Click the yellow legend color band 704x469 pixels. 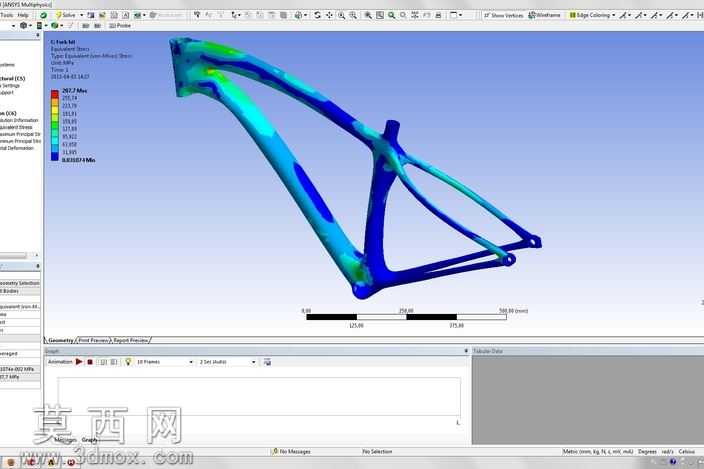coord(55,110)
